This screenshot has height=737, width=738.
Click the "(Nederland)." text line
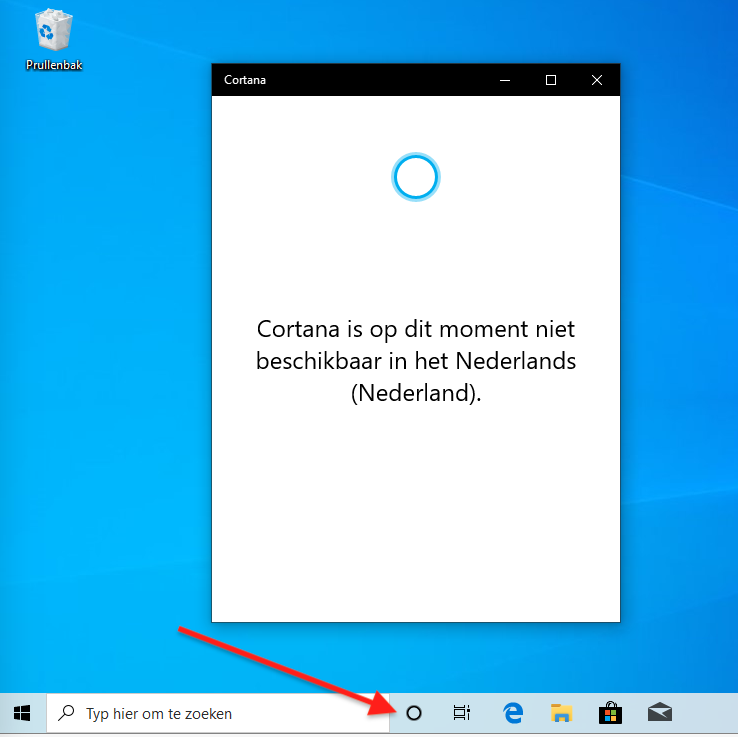[x=416, y=393]
